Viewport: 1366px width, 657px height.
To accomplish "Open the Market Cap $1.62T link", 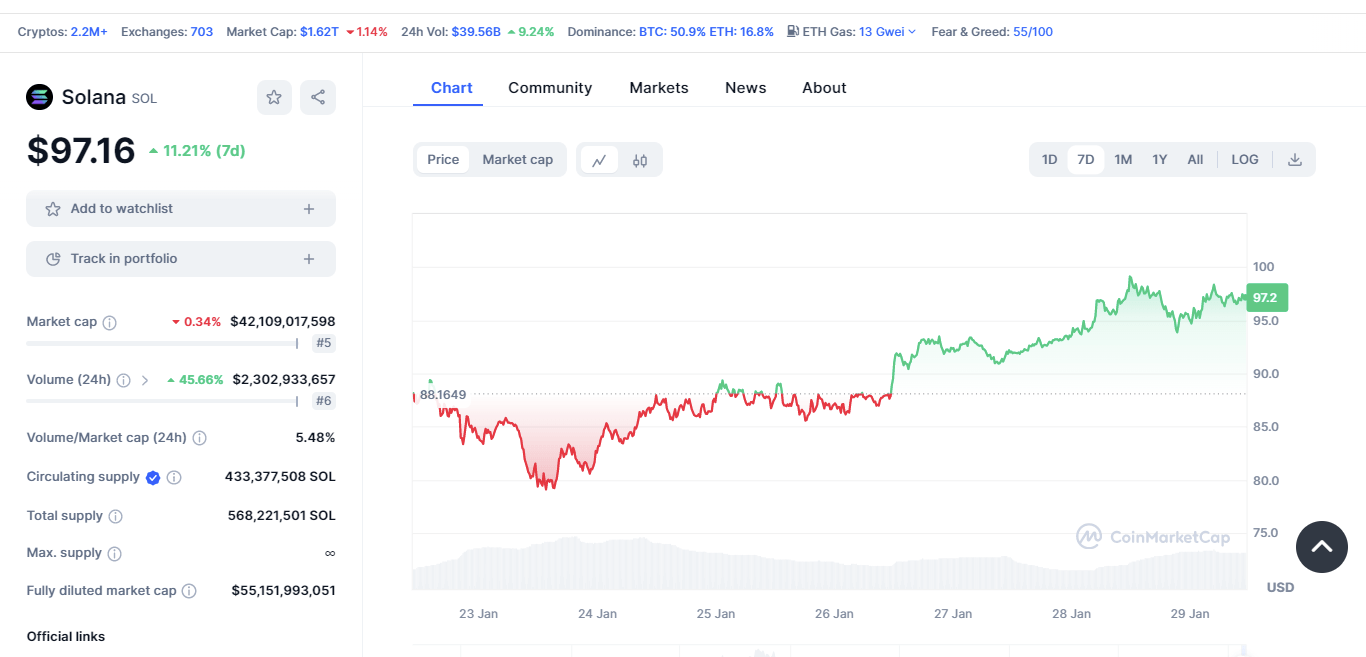I will 319,32.
